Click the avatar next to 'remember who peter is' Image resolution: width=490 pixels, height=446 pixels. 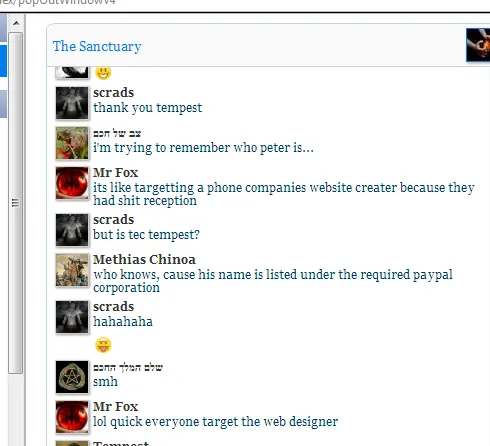72,143
